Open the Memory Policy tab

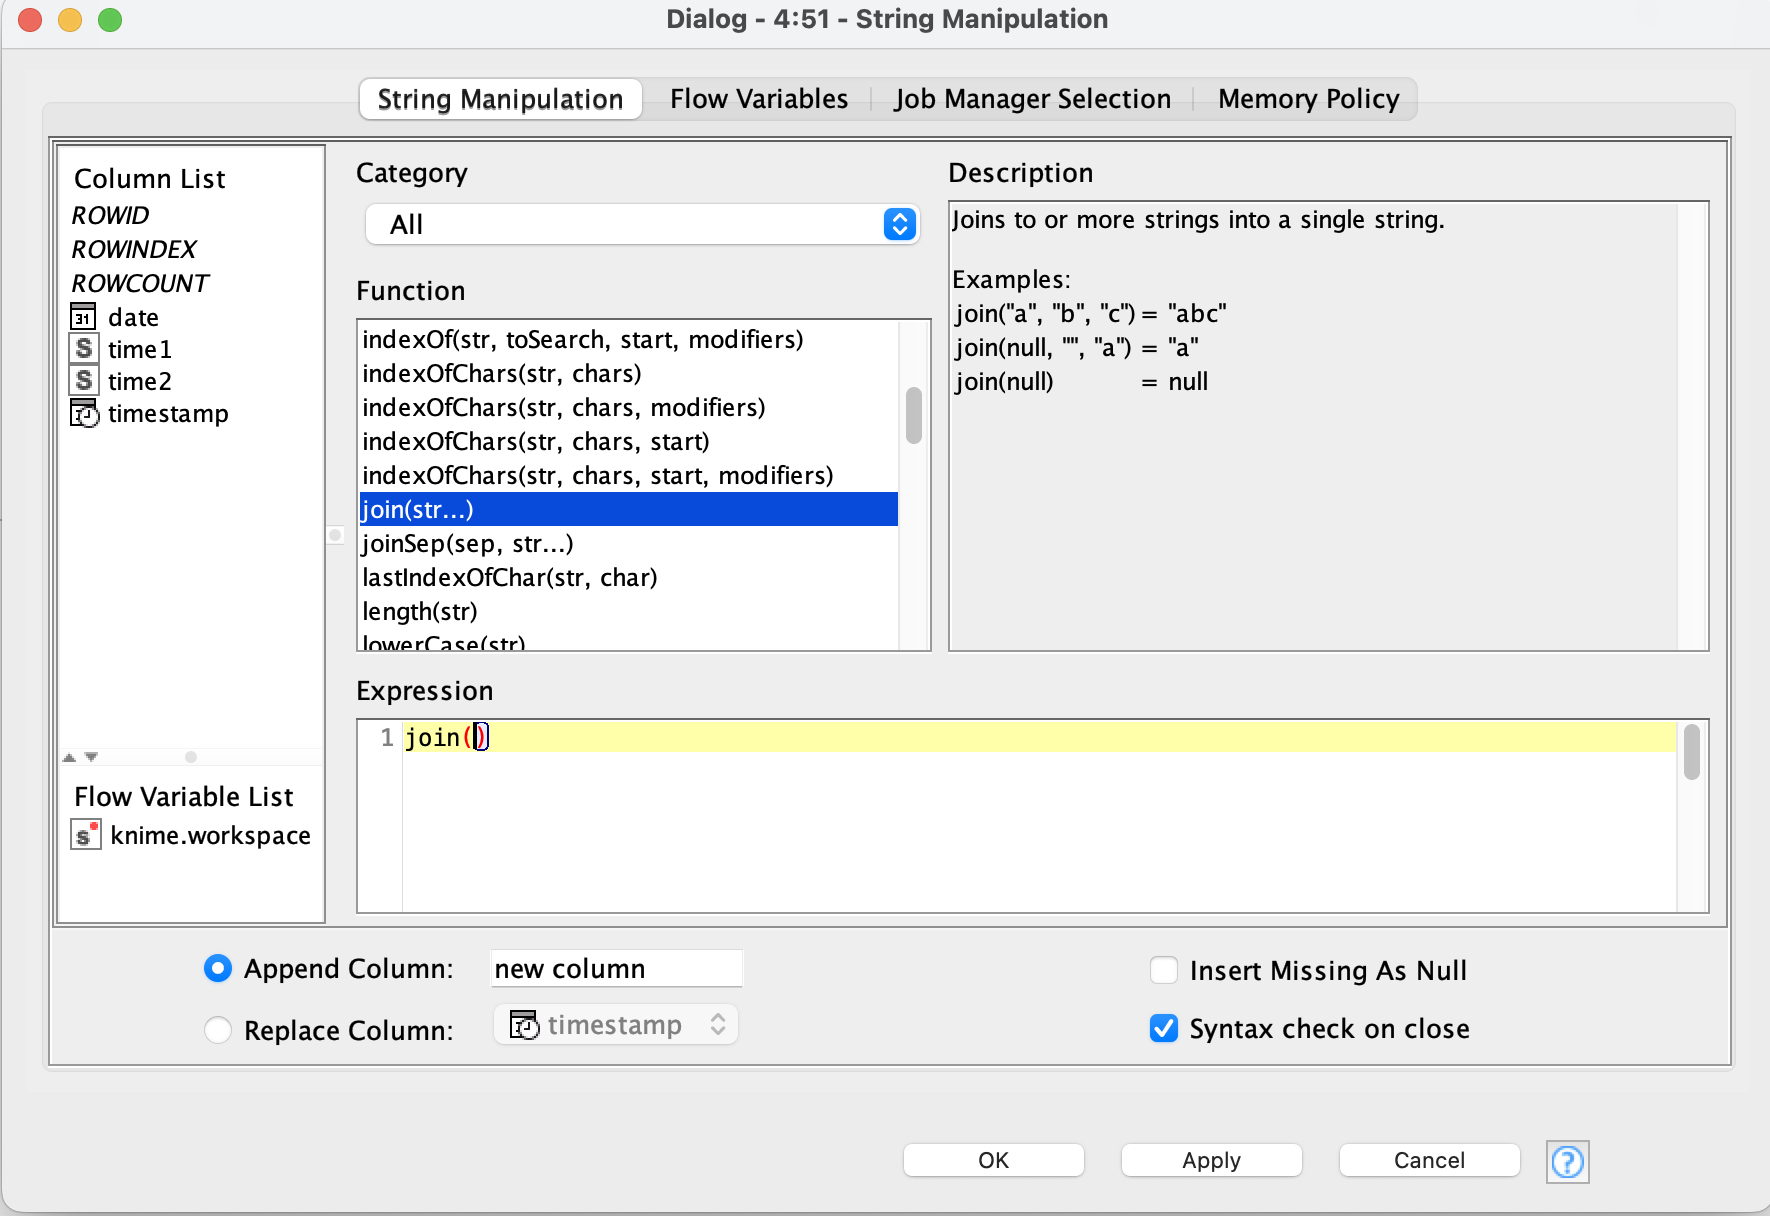1308,99
